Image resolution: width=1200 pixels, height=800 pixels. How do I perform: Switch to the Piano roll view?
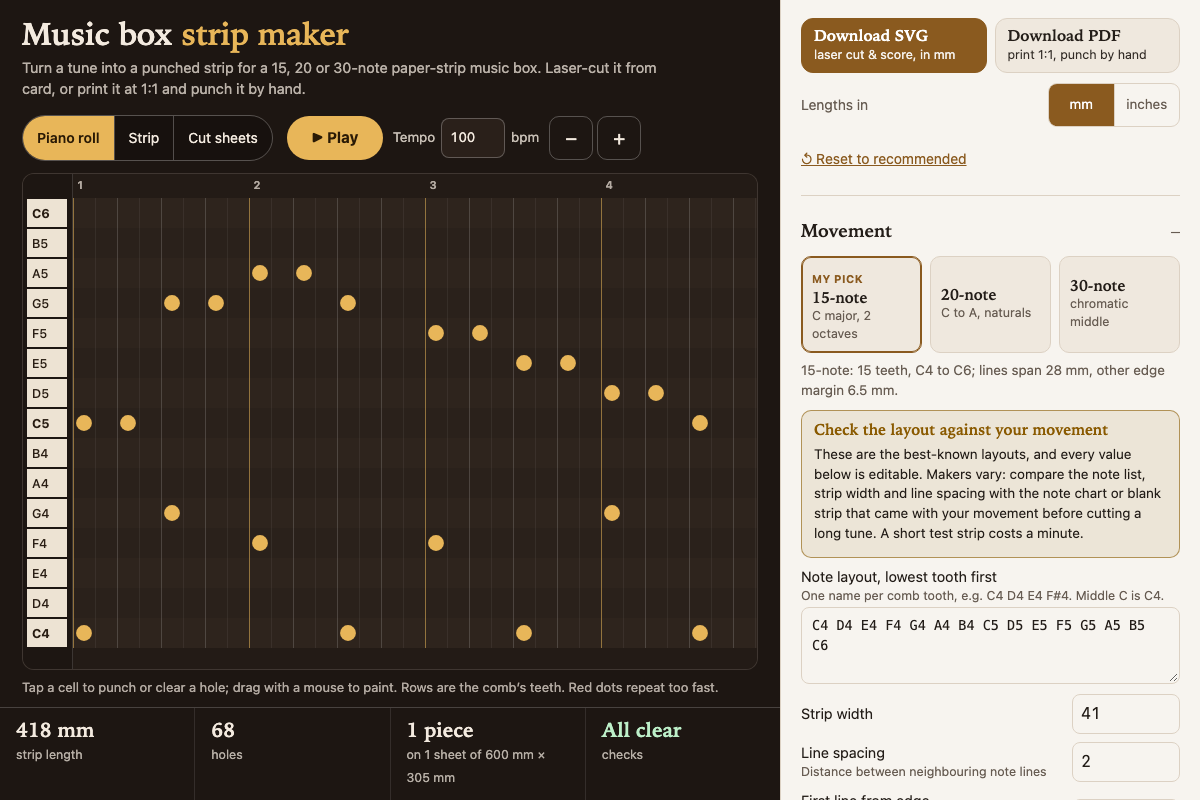tap(68, 138)
